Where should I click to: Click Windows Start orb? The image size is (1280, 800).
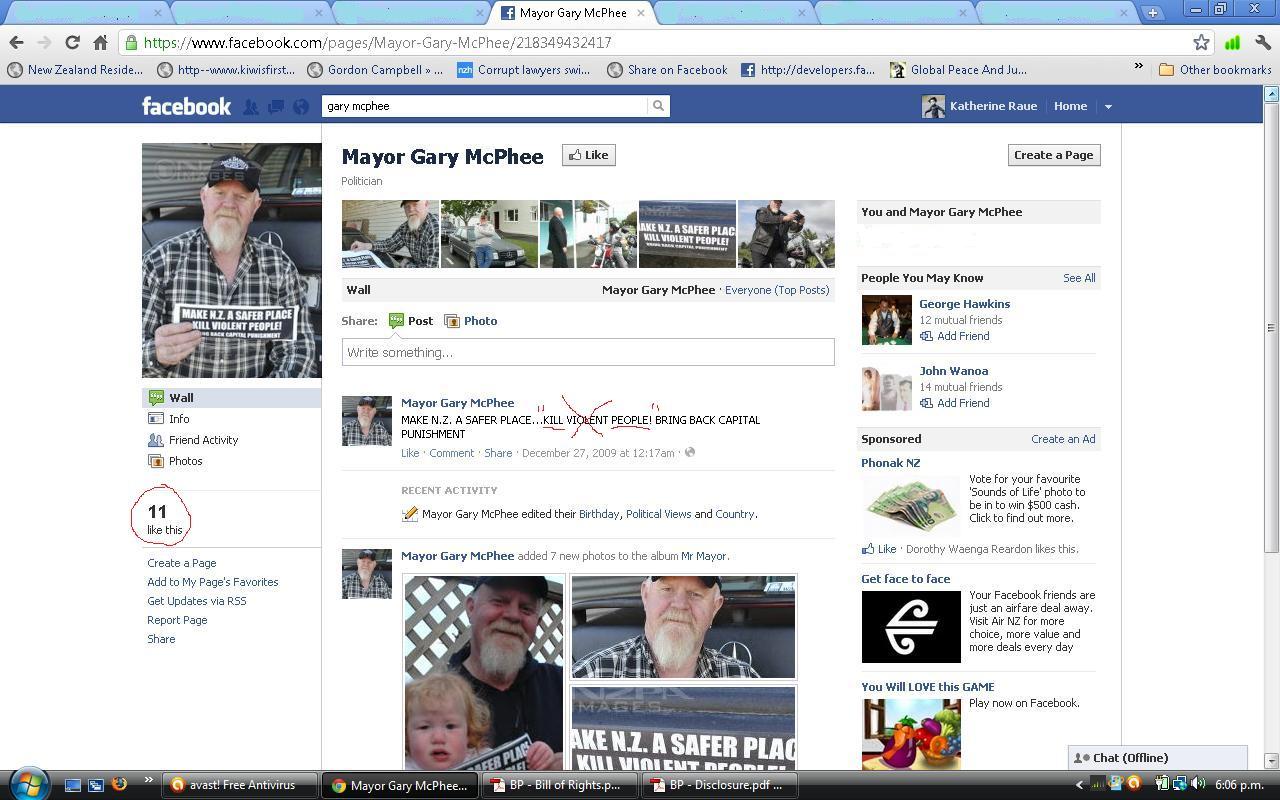click(27, 783)
